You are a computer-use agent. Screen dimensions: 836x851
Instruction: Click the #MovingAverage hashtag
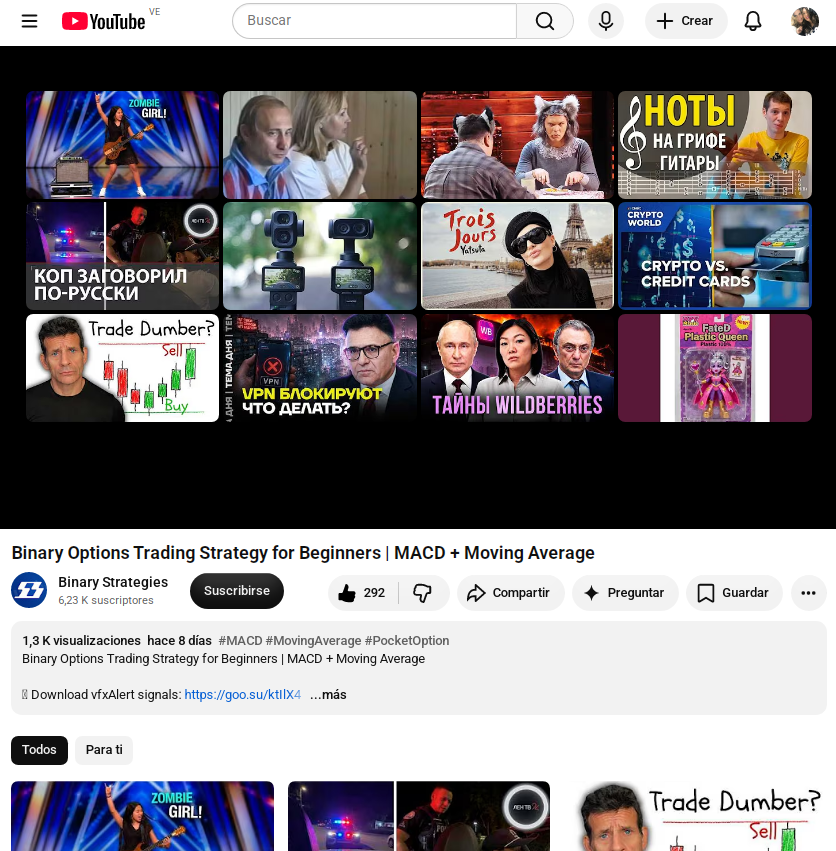pyautogui.click(x=313, y=640)
